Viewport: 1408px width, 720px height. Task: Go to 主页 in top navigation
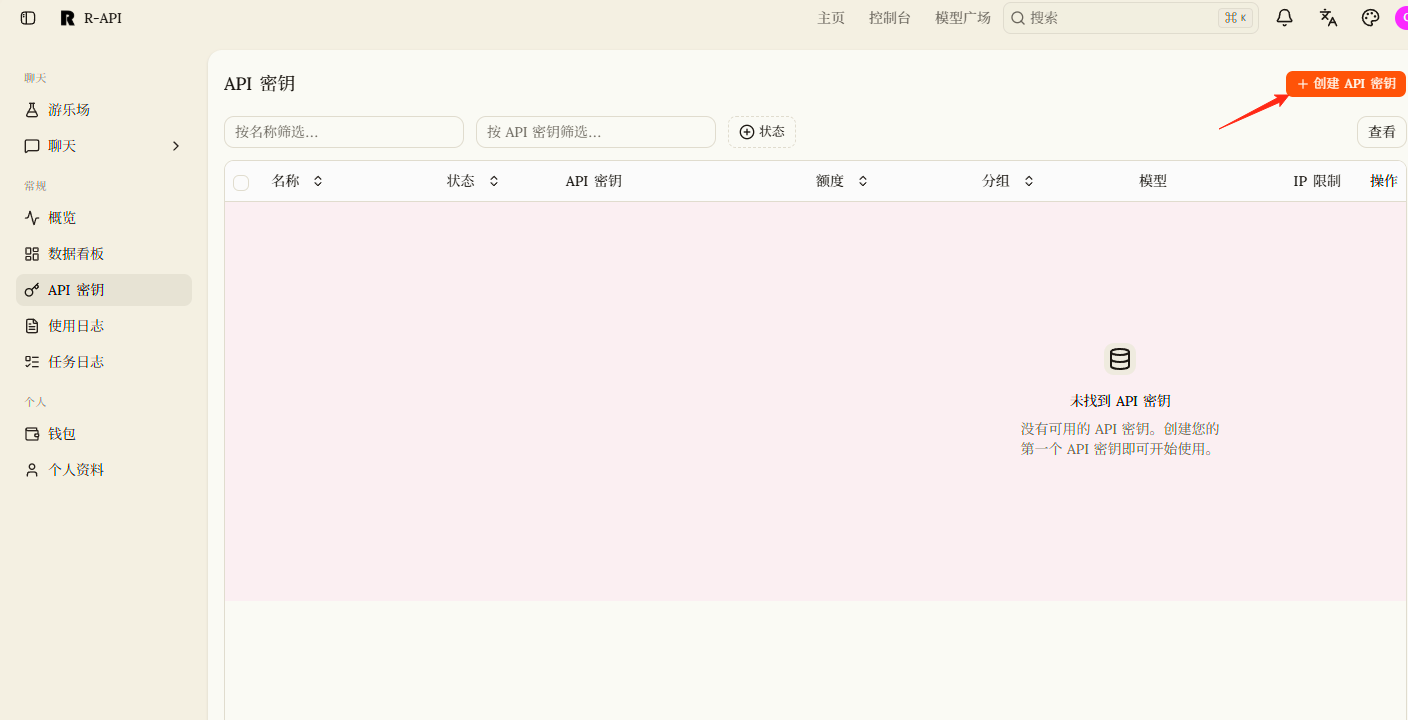(x=831, y=18)
